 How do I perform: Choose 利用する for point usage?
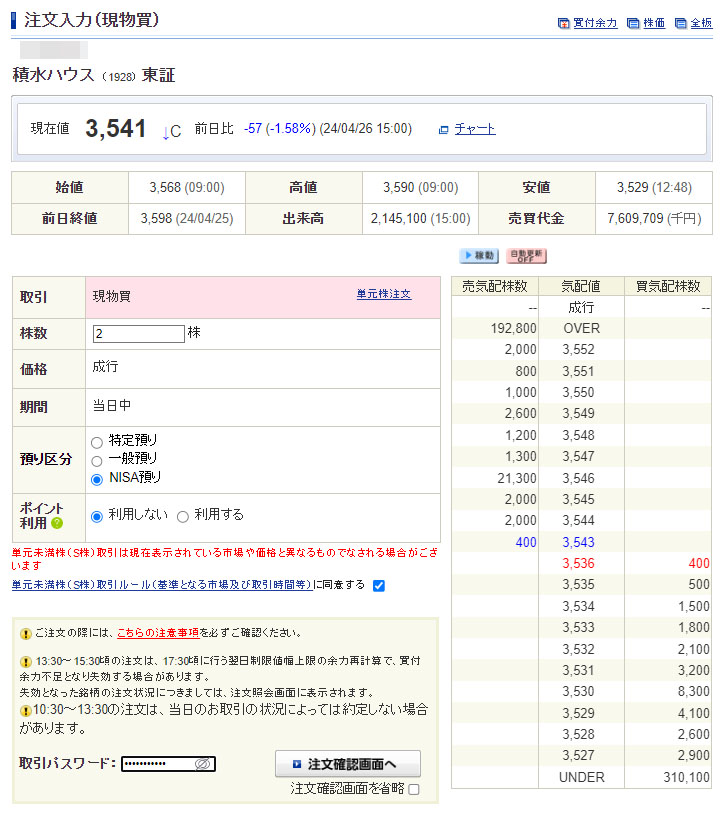click(x=183, y=516)
